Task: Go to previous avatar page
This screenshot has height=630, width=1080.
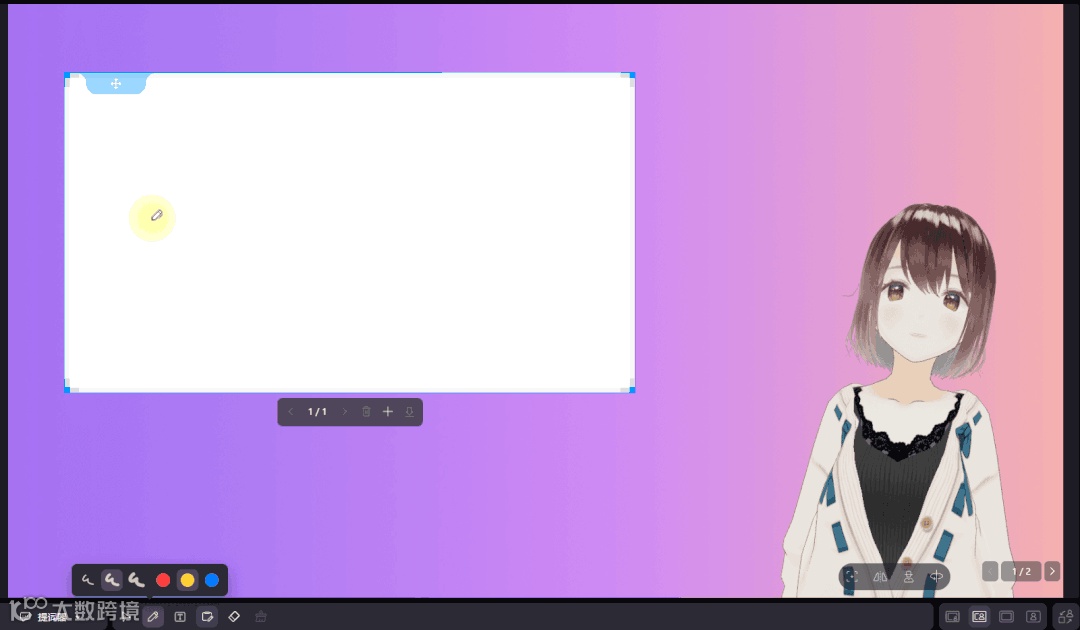Action: pyautogui.click(x=990, y=571)
